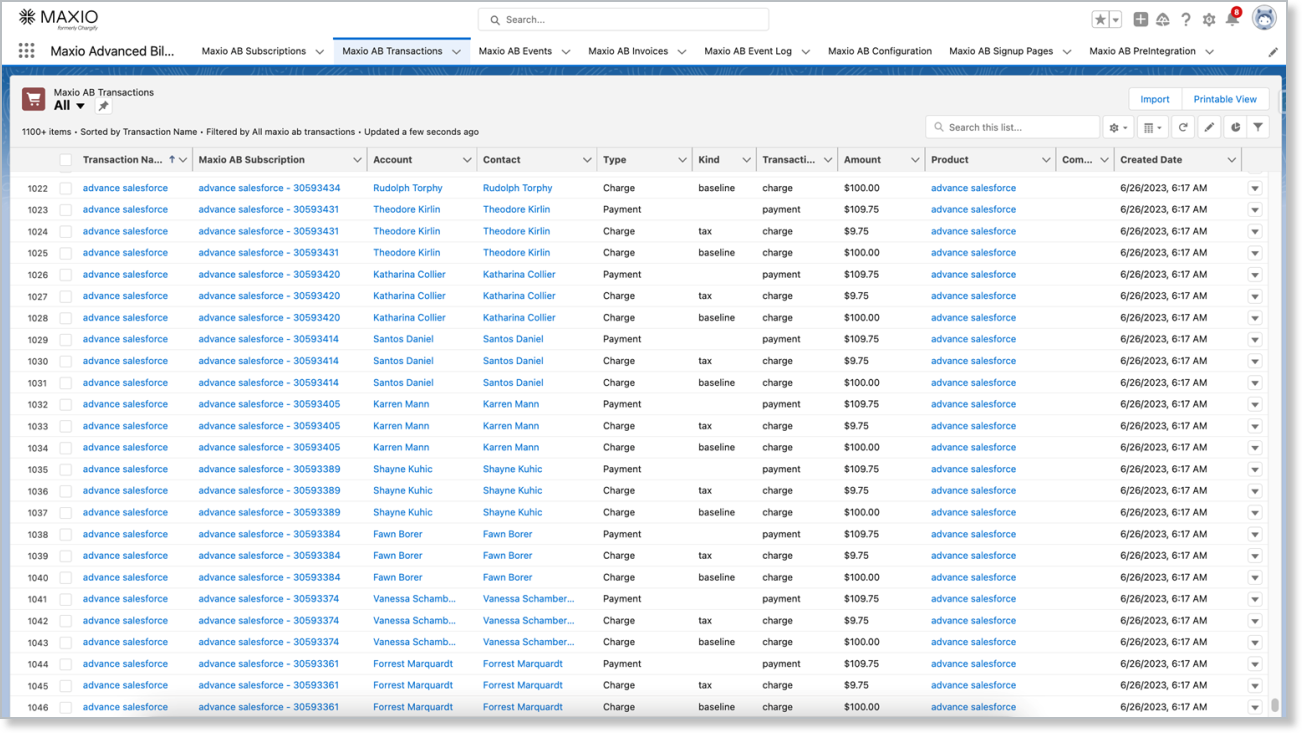
Task: Open the Display As table menu
Action: tap(1152, 127)
